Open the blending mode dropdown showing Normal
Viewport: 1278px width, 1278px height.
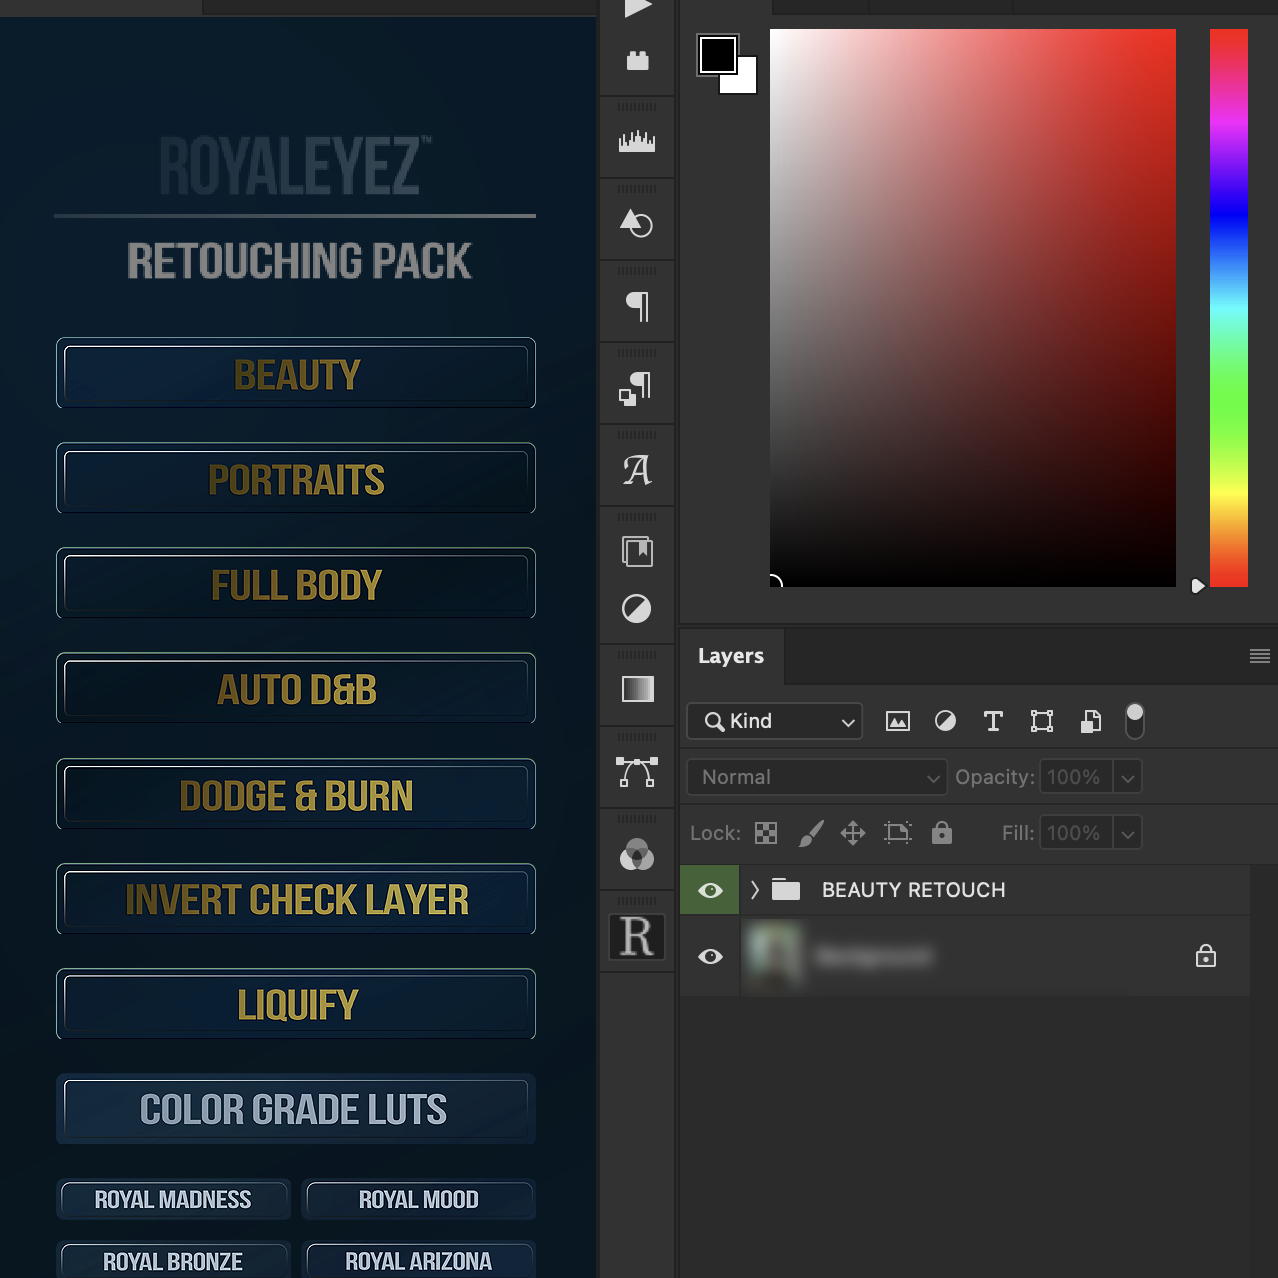[x=816, y=777]
